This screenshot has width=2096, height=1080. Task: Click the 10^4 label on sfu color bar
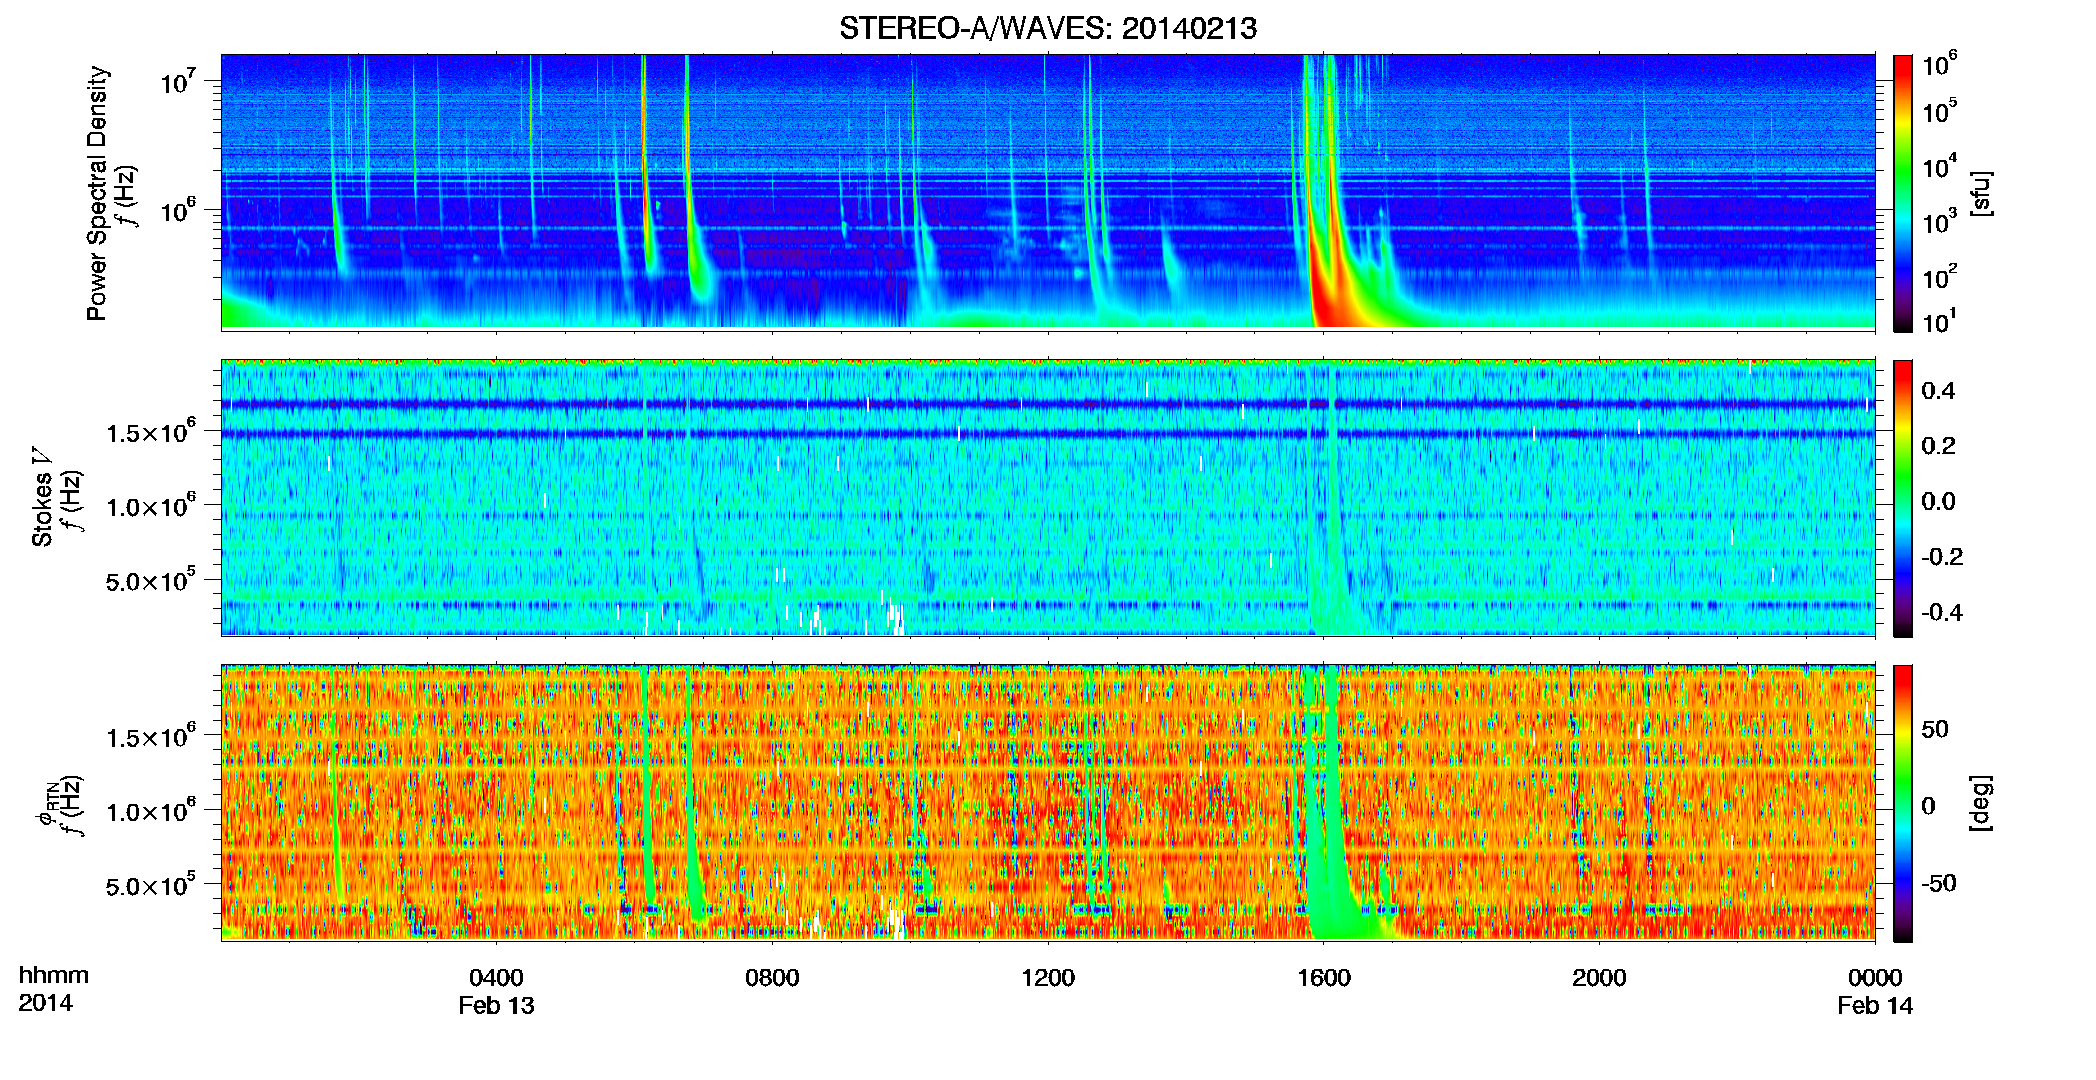[1940, 166]
